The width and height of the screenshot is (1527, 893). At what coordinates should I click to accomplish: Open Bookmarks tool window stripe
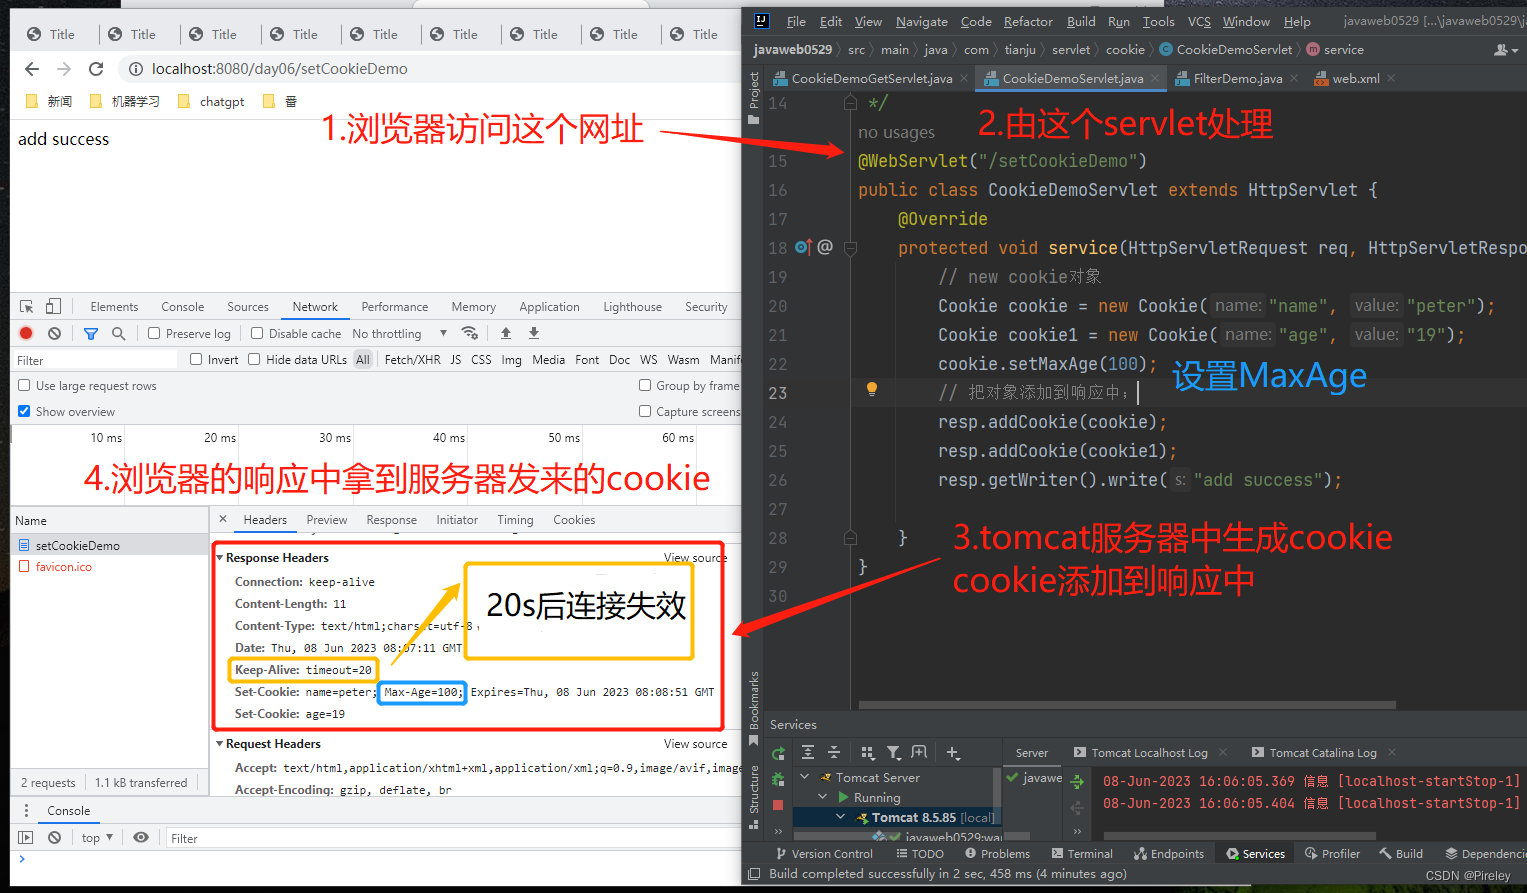(x=754, y=708)
